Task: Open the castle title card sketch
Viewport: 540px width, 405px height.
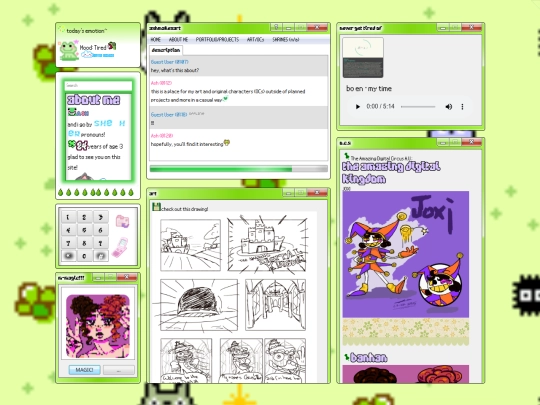Action: pyautogui.click(x=268, y=244)
